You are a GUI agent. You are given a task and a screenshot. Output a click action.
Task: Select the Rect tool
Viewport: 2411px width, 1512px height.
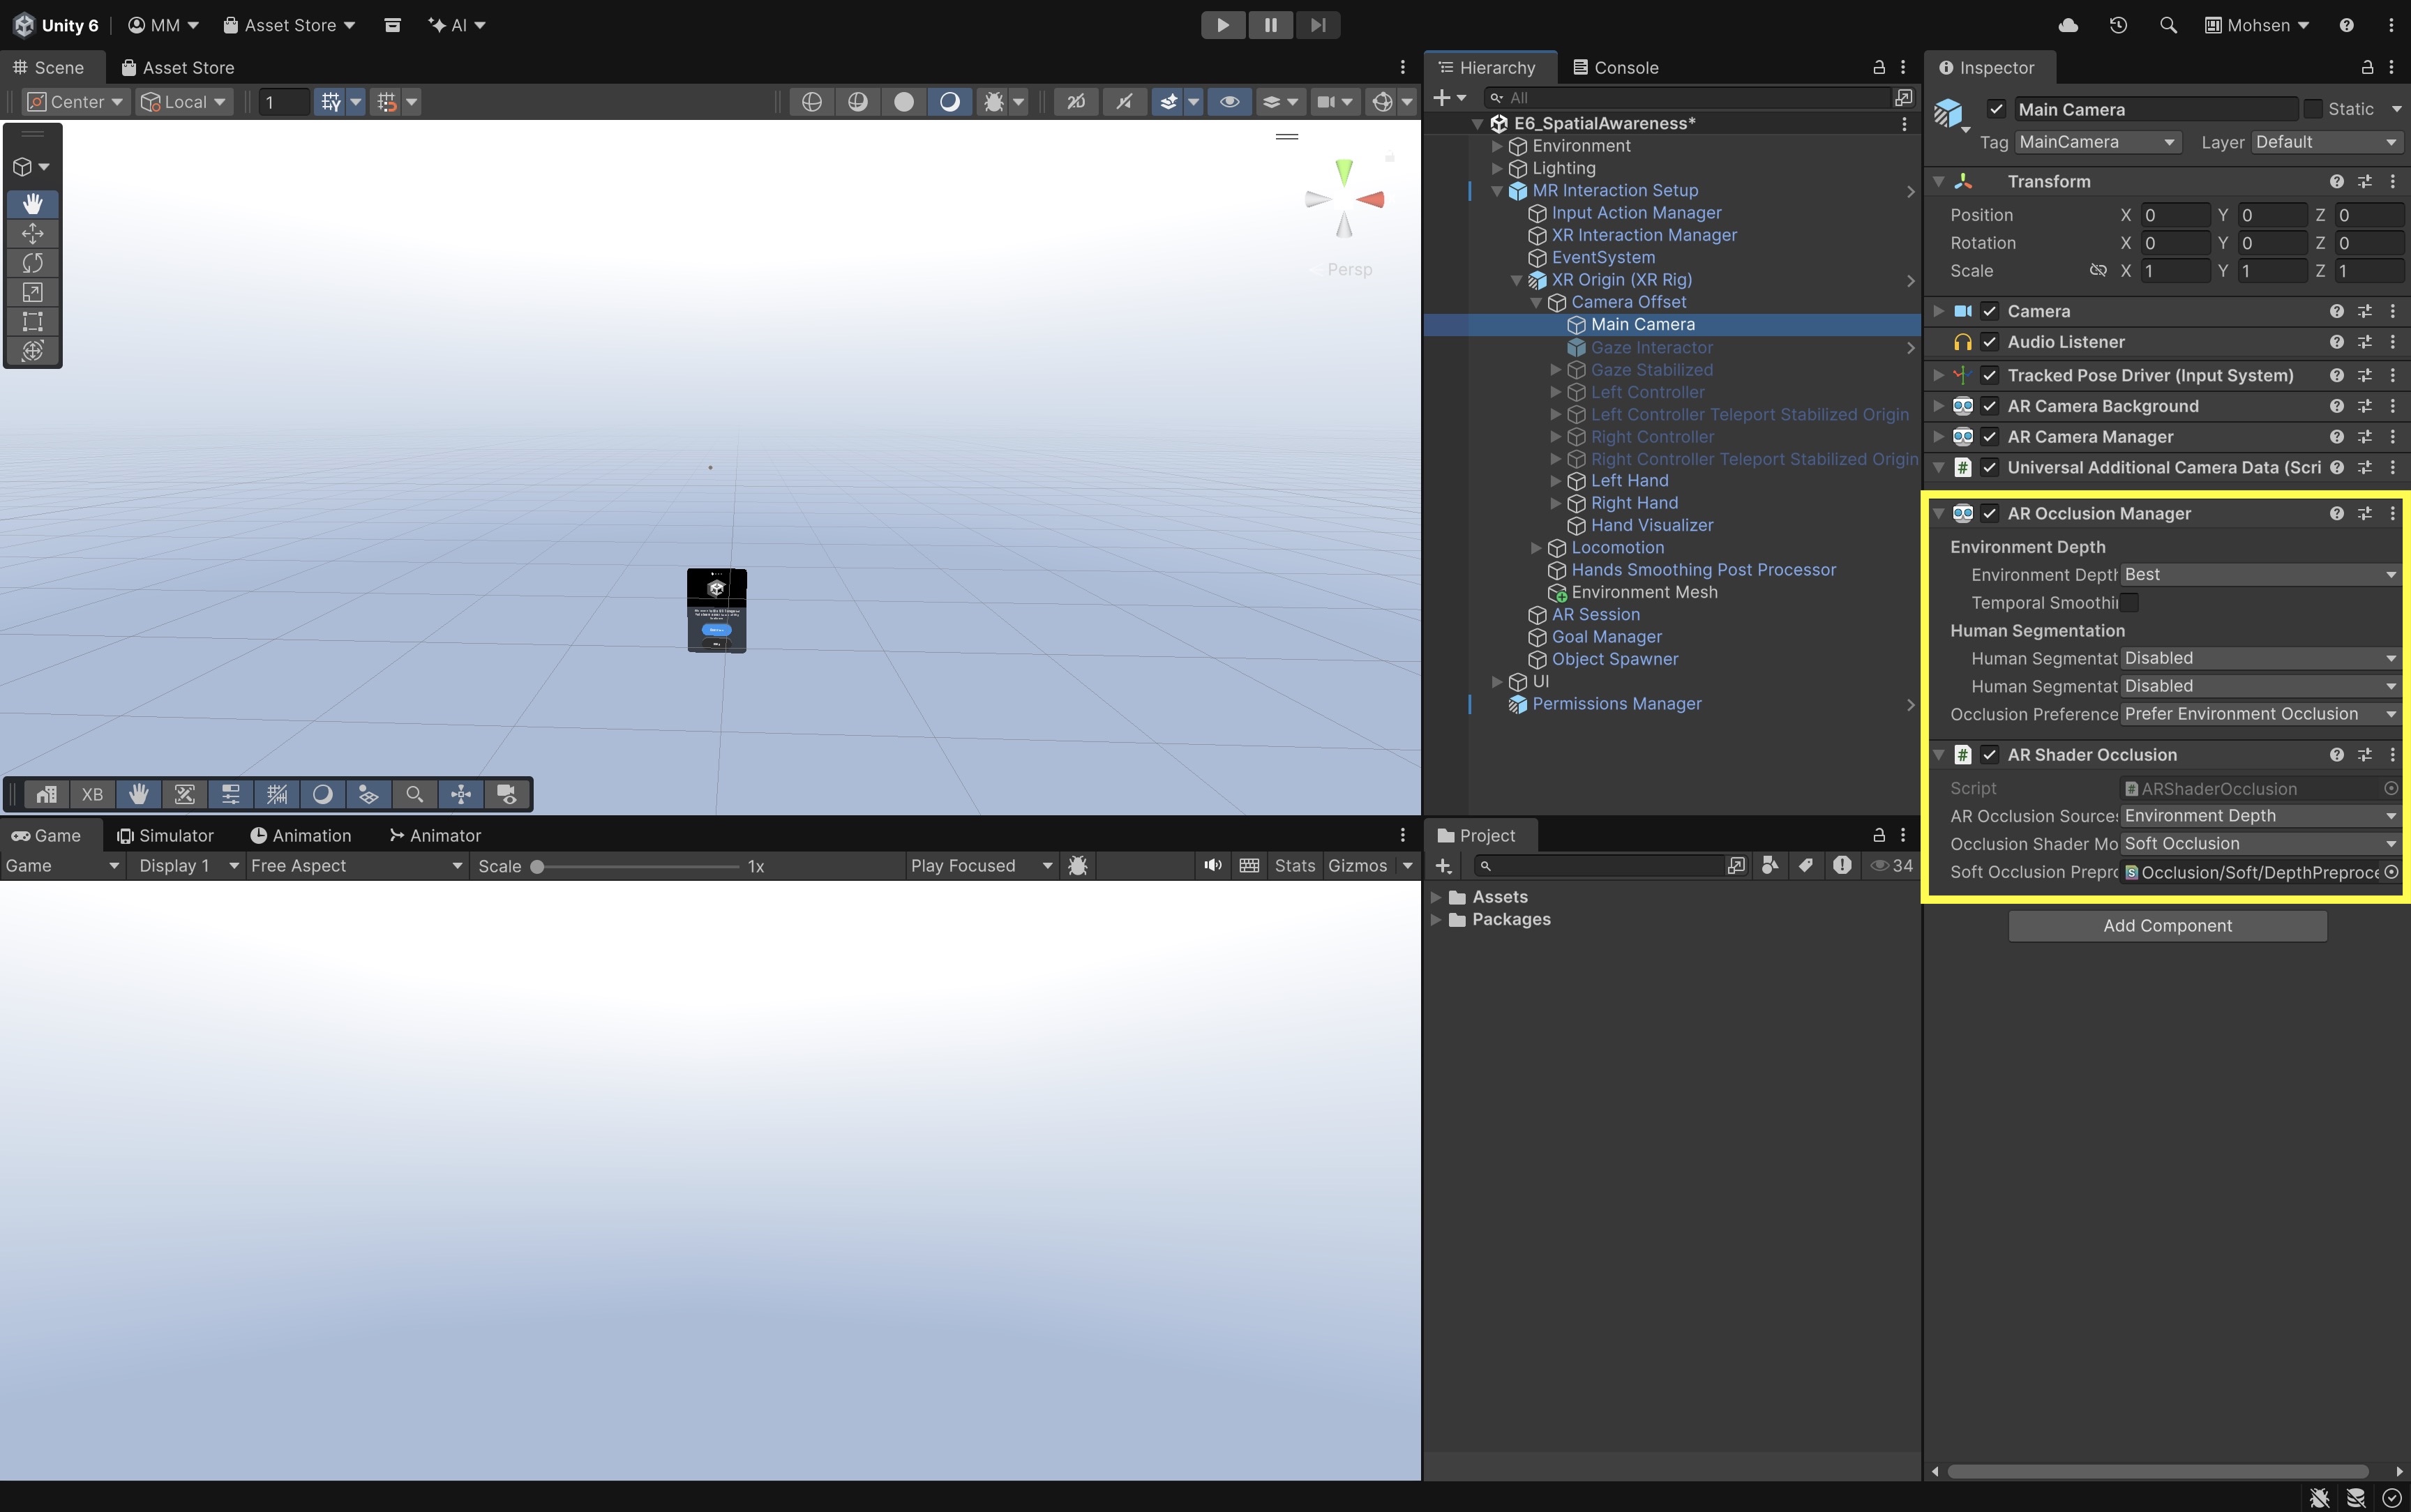tap(32, 321)
